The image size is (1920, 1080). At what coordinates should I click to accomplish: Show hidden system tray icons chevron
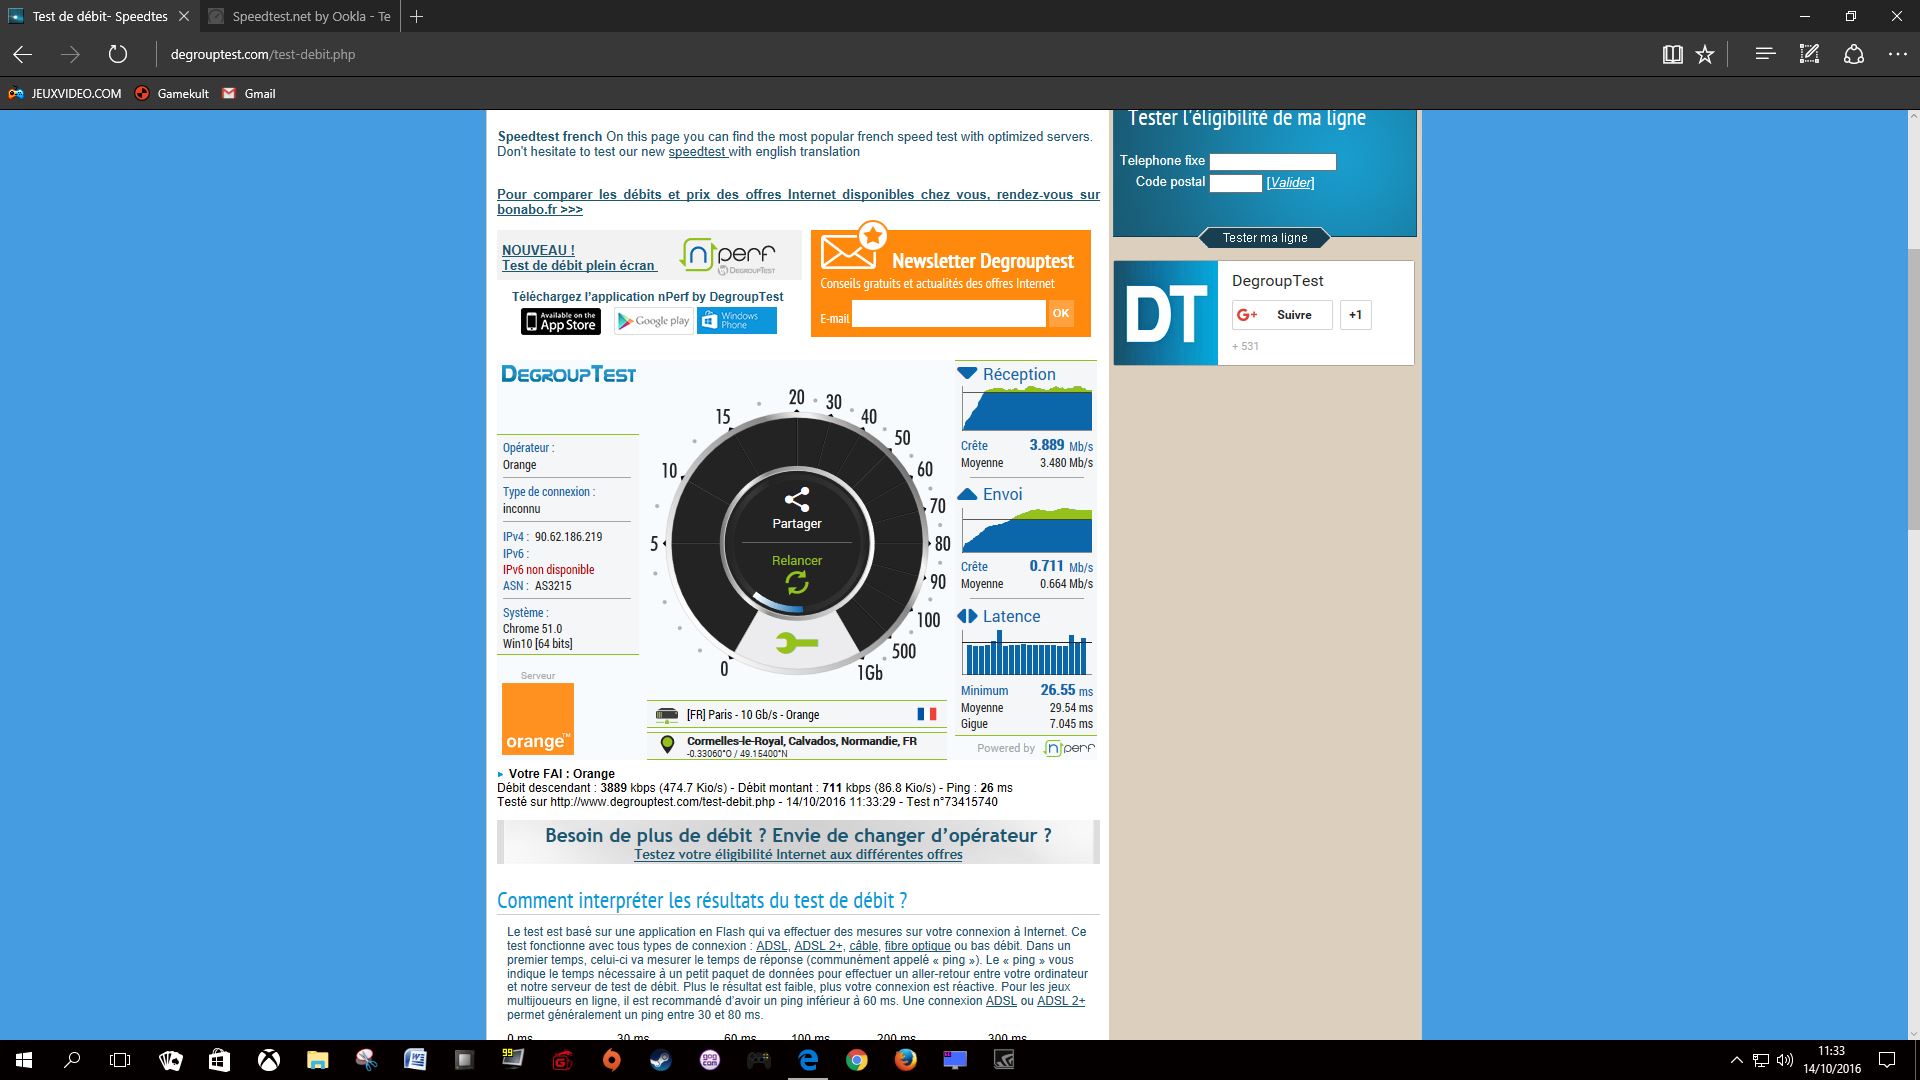pos(1736,1060)
